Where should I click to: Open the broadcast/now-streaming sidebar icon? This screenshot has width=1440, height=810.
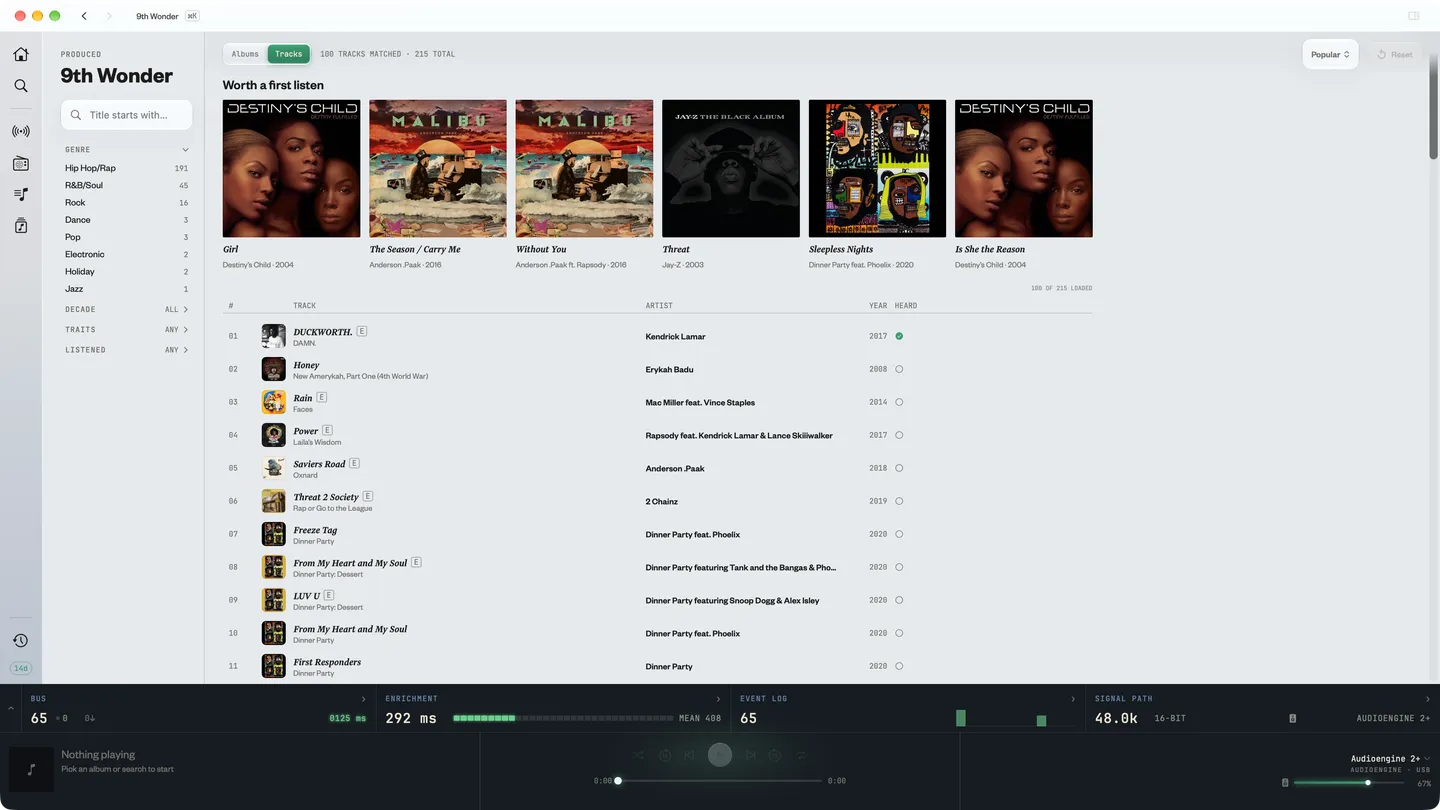point(21,131)
